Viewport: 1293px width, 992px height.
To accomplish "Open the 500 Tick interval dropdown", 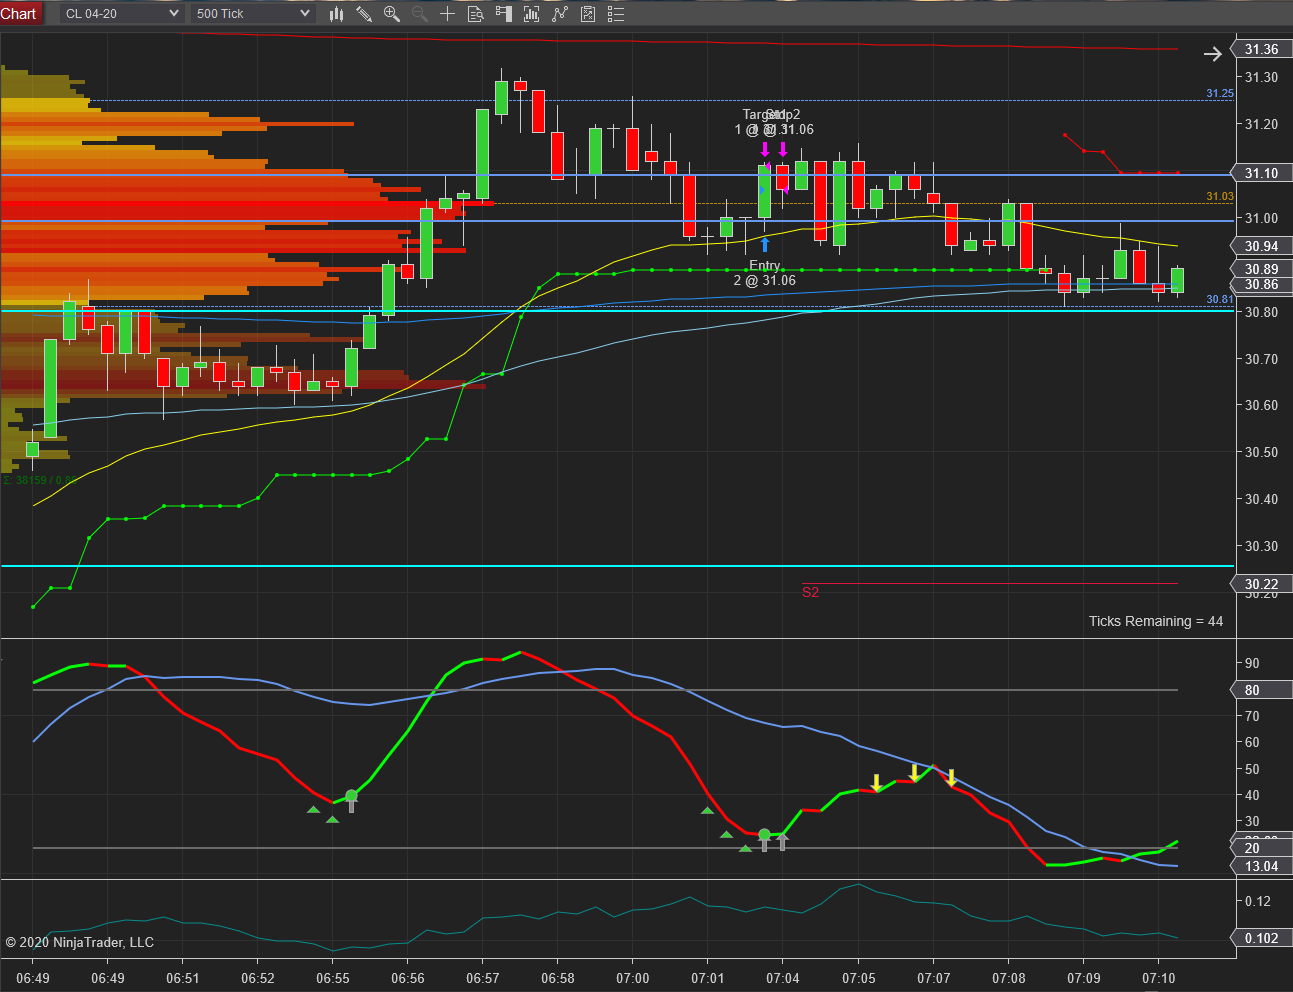I will point(253,13).
